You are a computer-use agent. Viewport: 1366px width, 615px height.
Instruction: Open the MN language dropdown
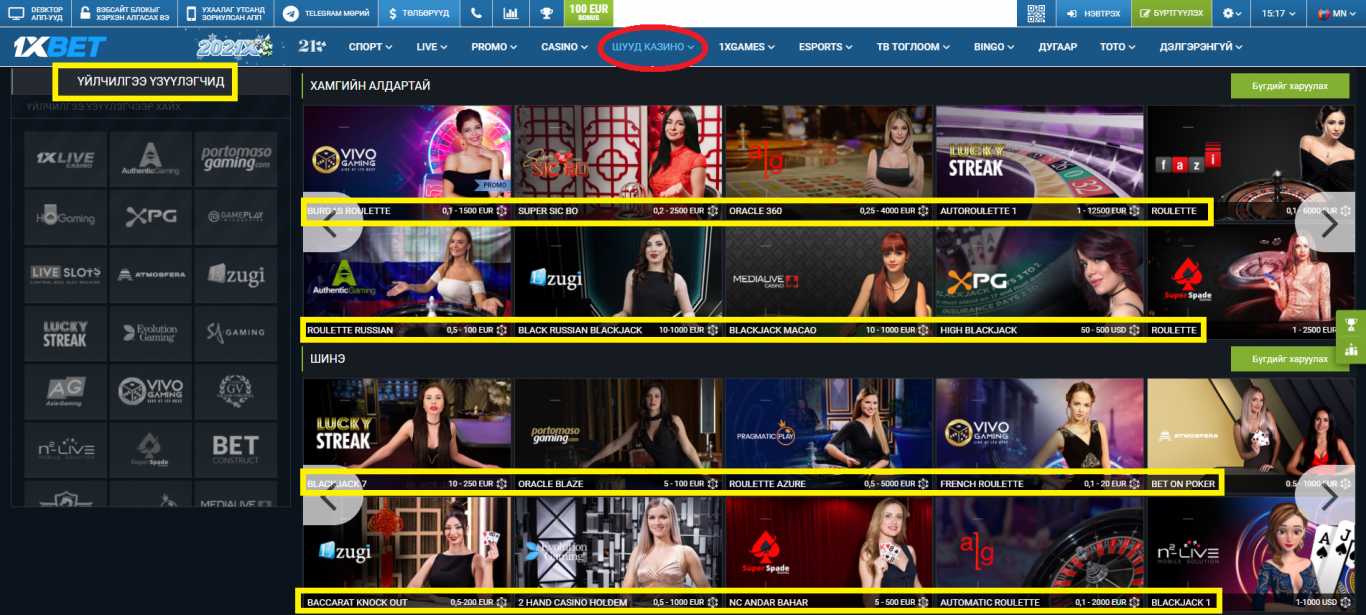click(x=1337, y=14)
